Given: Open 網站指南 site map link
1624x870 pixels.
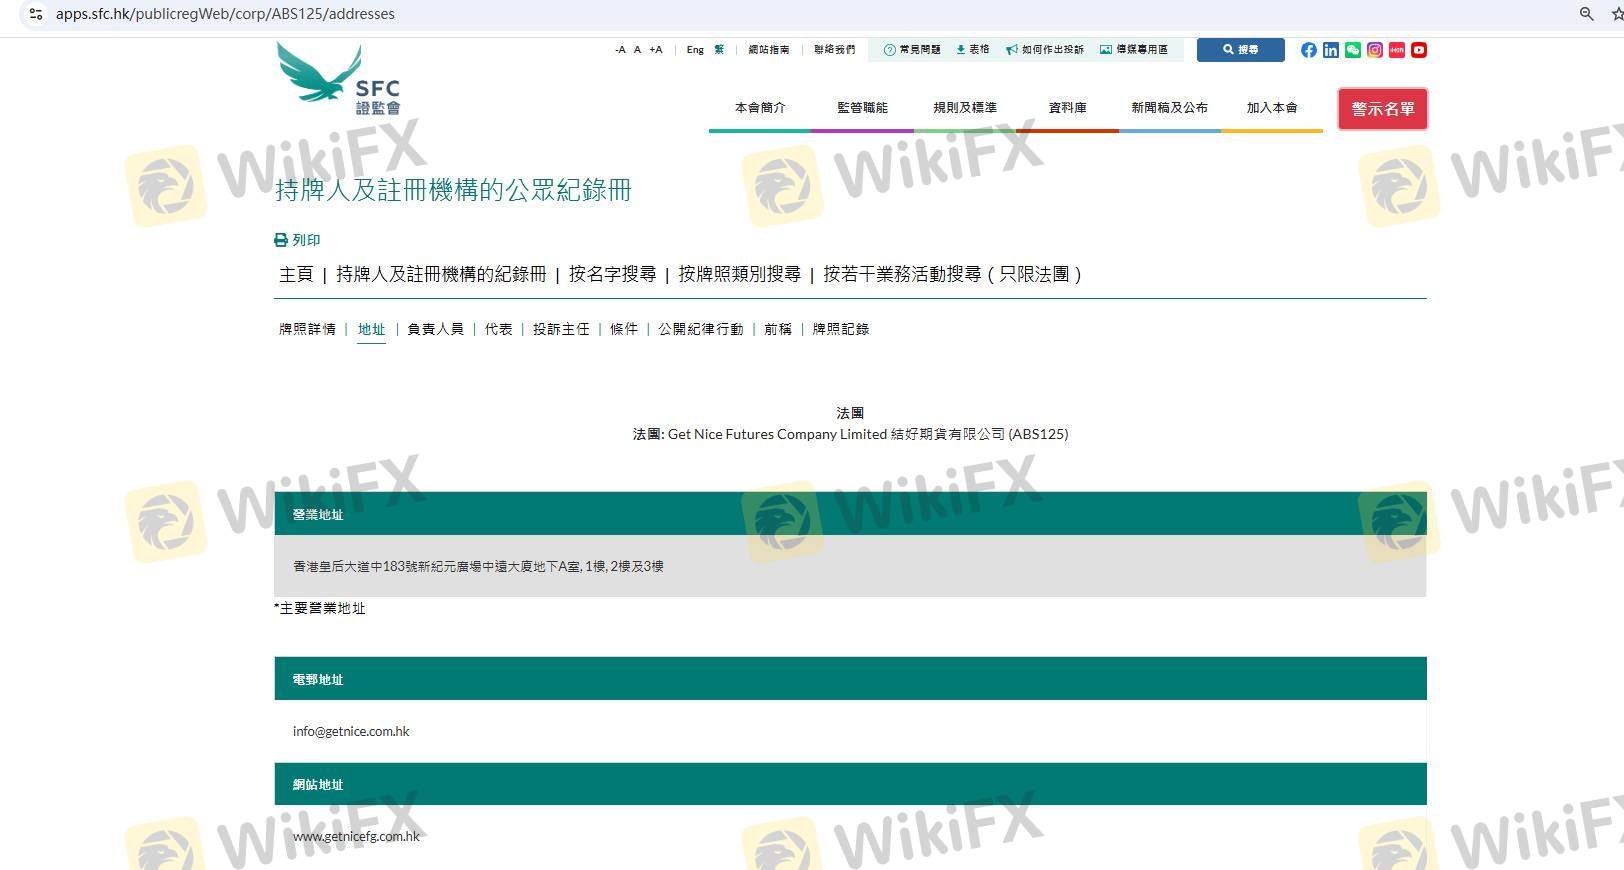Looking at the screenshot, I should [x=769, y=50].
